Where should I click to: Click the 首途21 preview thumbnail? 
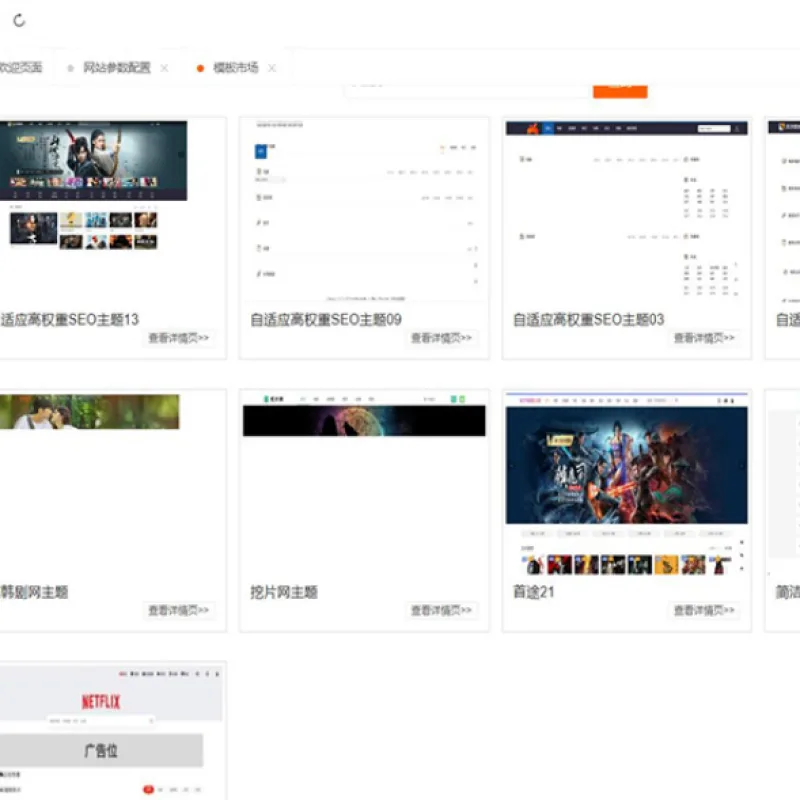pos(627,484)
